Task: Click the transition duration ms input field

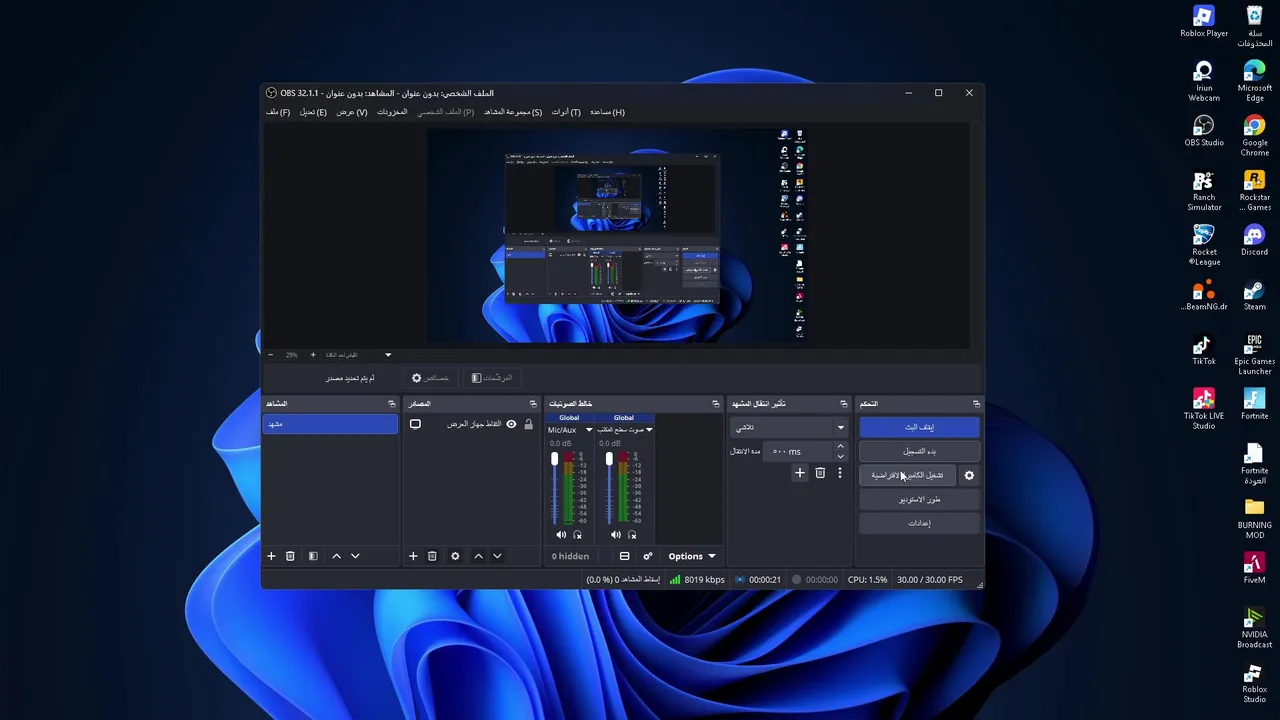Action: [797, 451]
